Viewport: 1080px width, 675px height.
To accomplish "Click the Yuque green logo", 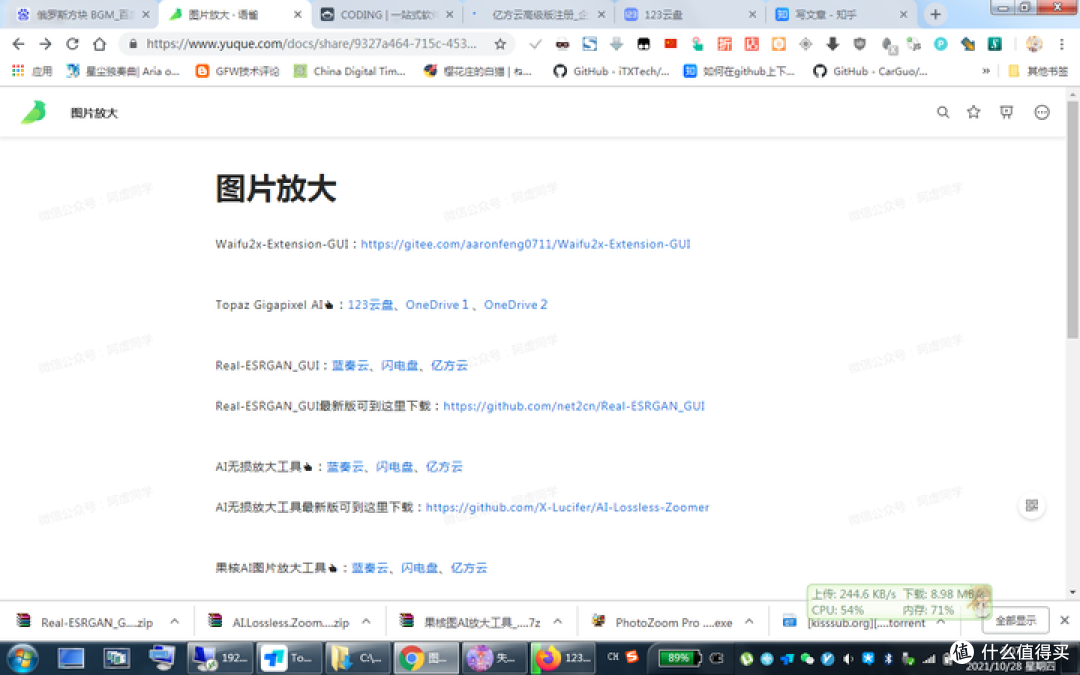I will (32, 111).
